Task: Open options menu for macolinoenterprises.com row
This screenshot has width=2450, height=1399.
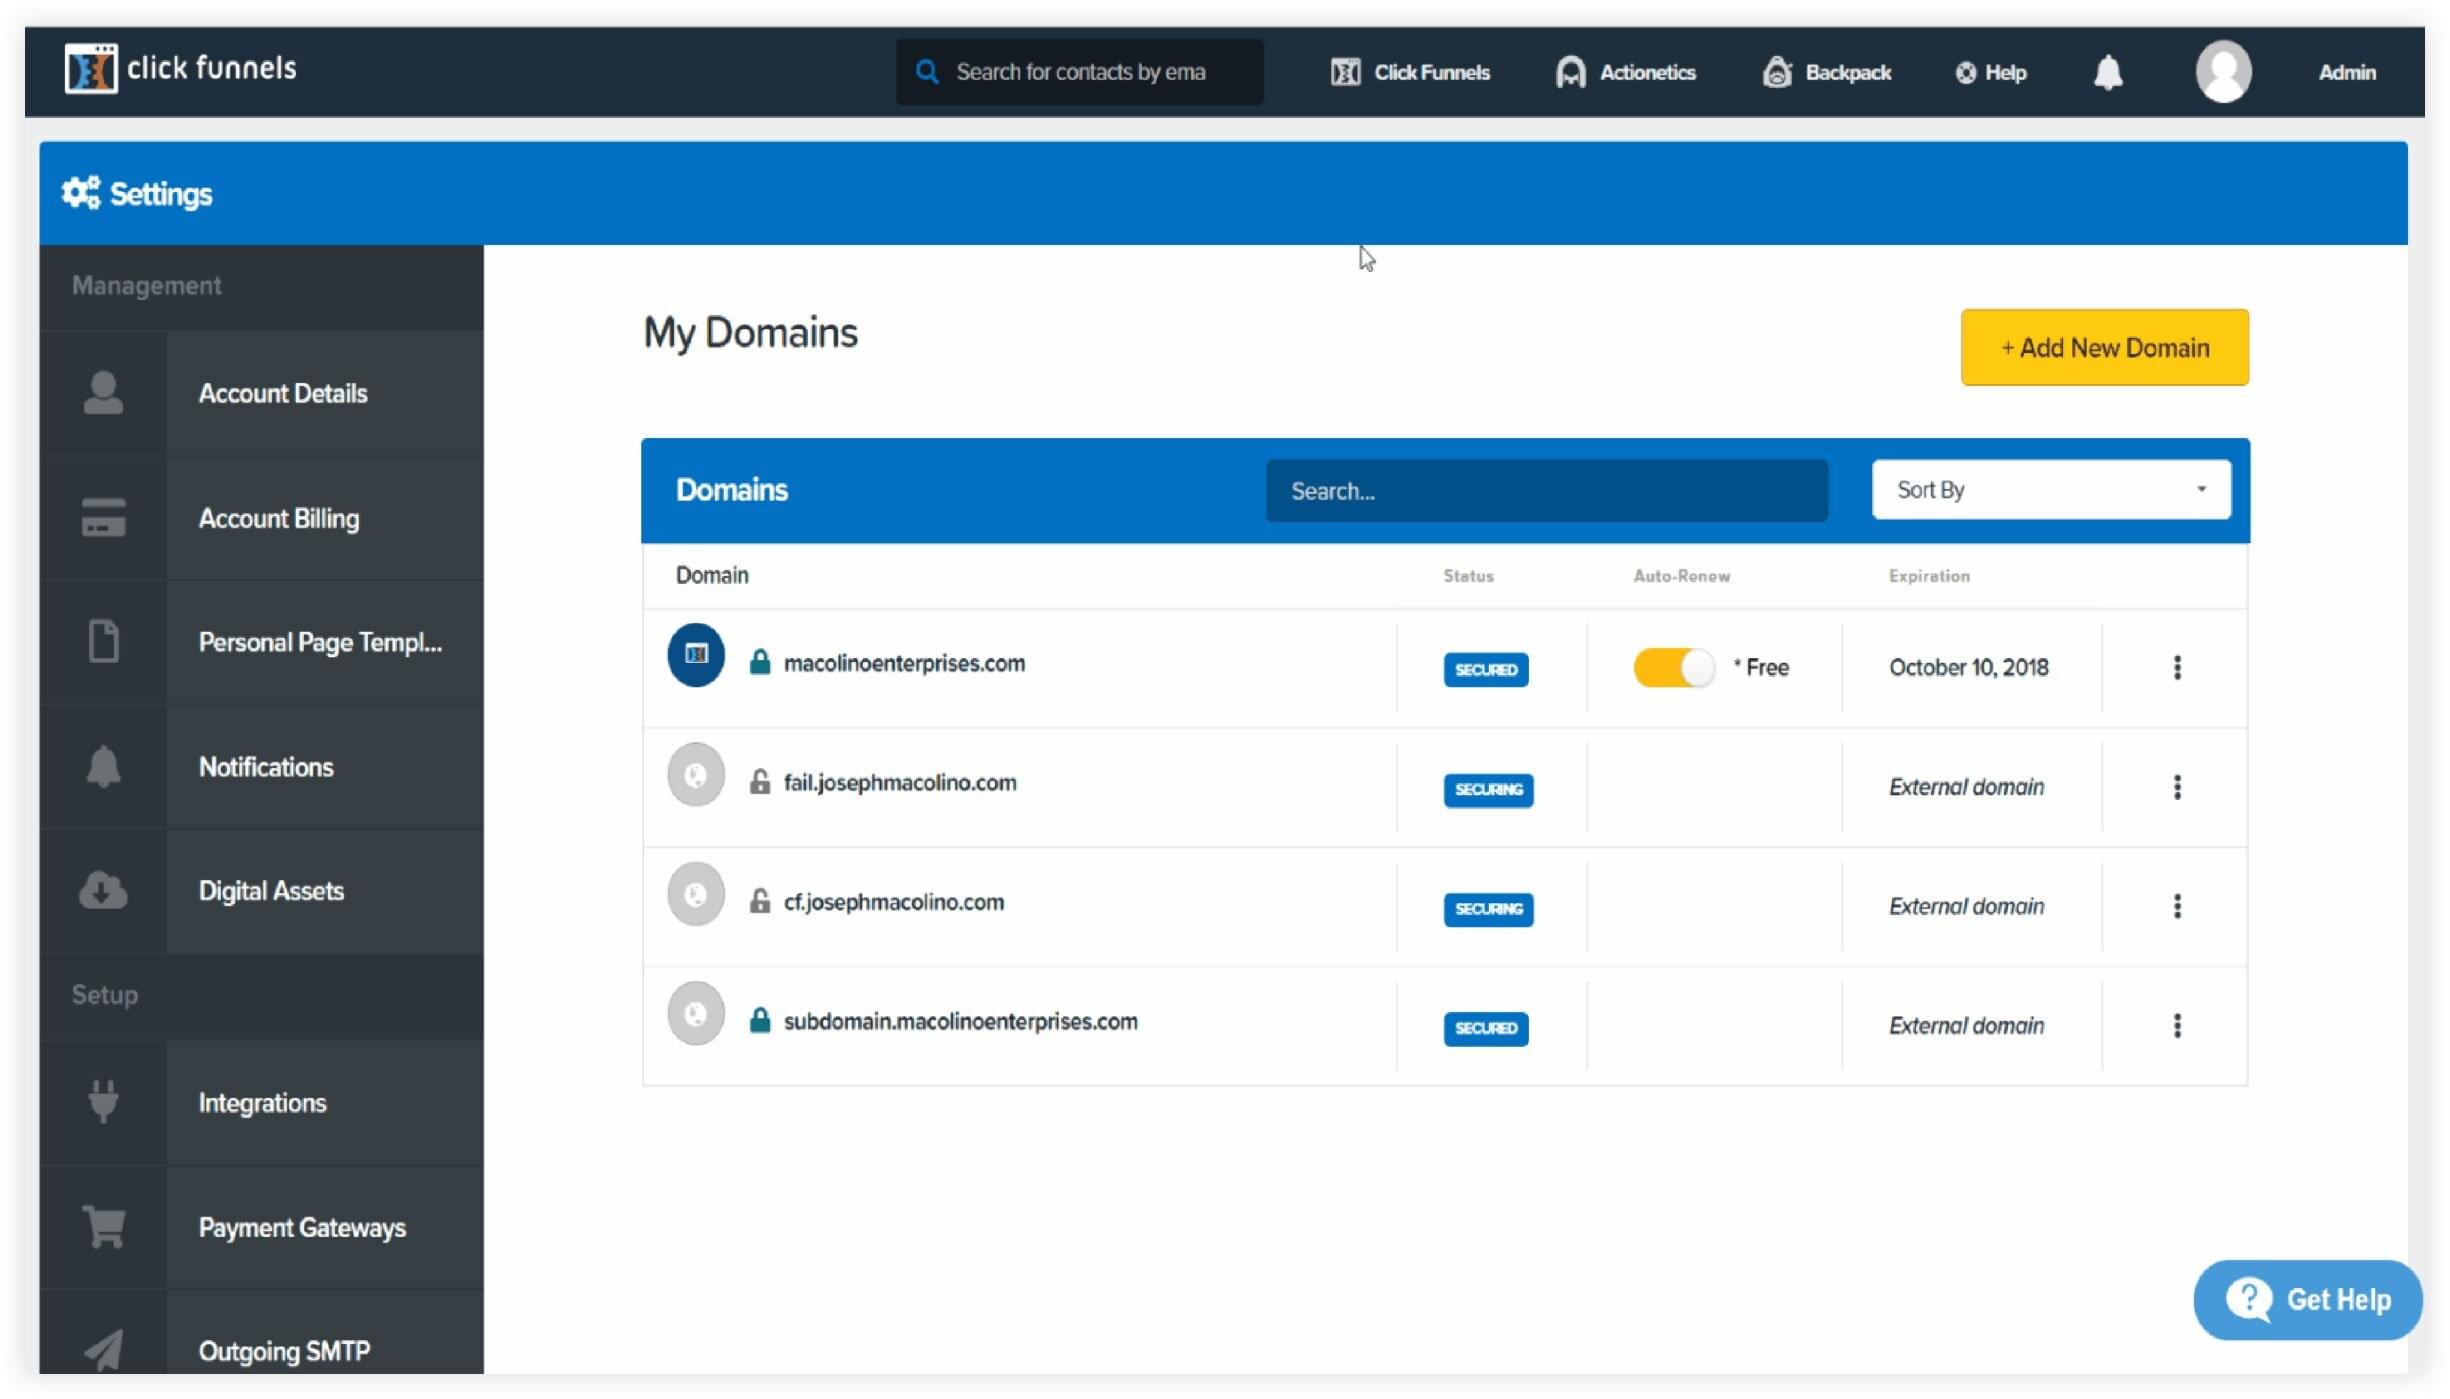Action: point(2176,667)
